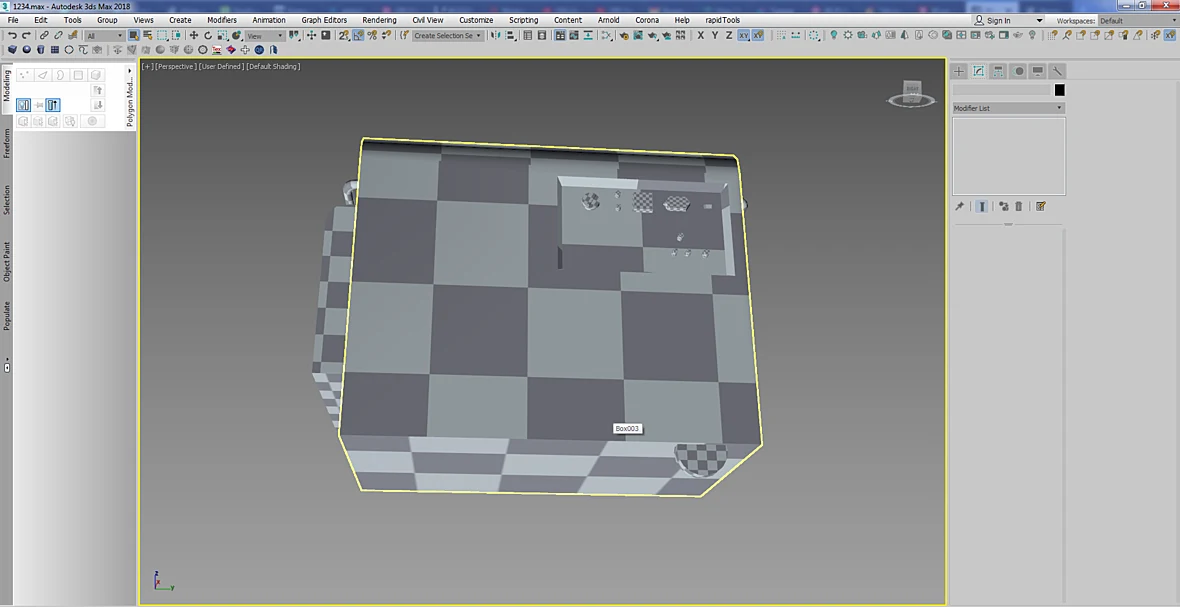Click the Box003 tooltip label
This screenshot has width=1180, height=607.
pyautogui.click(x=627, y=429)
